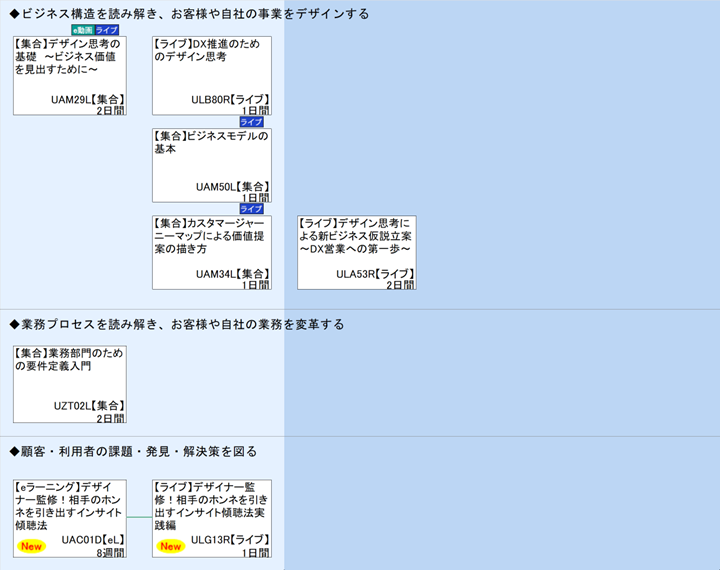Open the インサイト傾聴法実践編 card ULG13R
The width and height of the screenshot is (720, 570).
pyautogui.click(x=212, y=519)
